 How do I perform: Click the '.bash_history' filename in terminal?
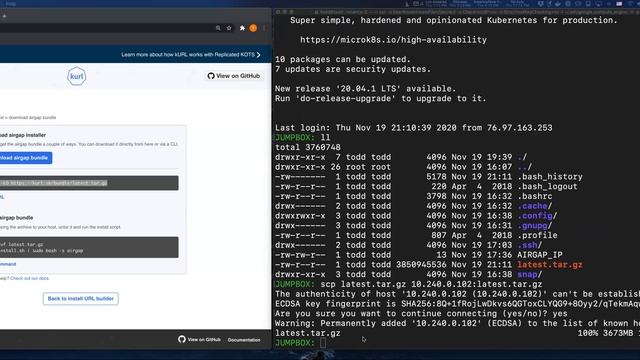(550, 177)
